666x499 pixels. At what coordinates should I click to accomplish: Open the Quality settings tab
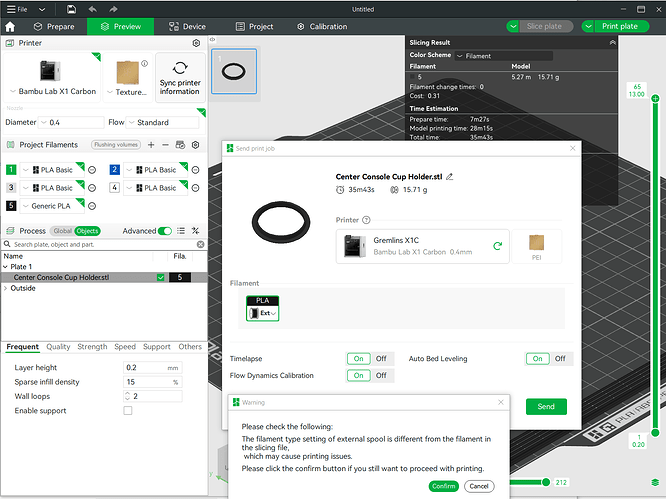(x=58, y=347)
